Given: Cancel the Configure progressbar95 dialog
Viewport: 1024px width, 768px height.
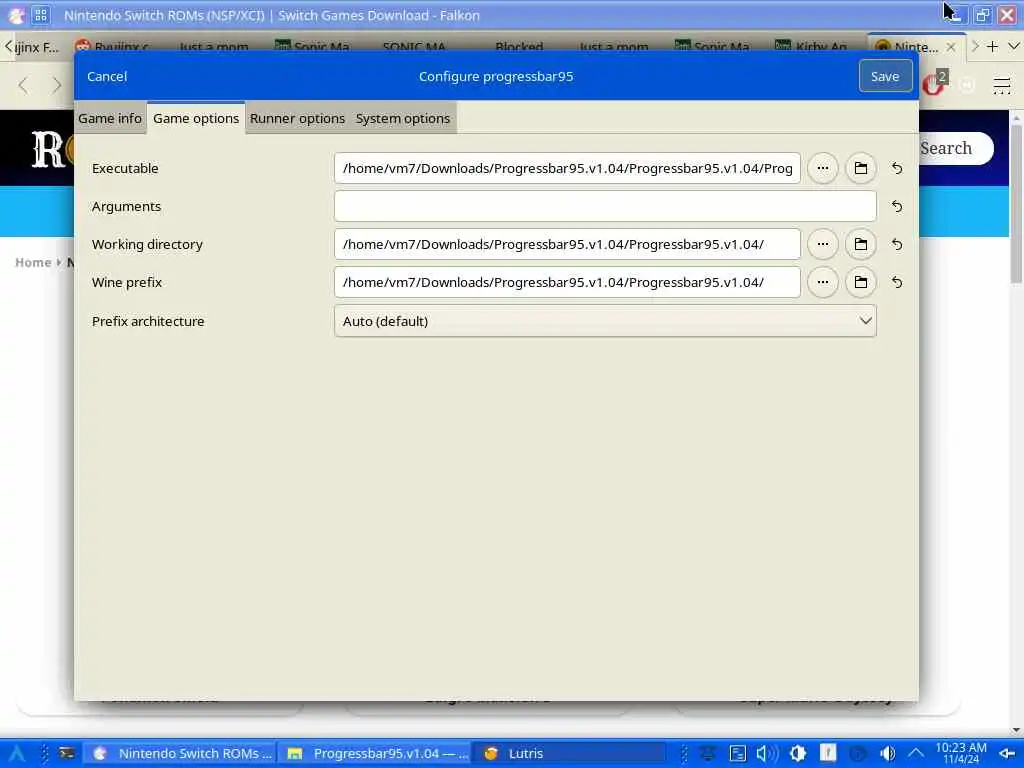Looking at the screenshot, I should (107, 76).
